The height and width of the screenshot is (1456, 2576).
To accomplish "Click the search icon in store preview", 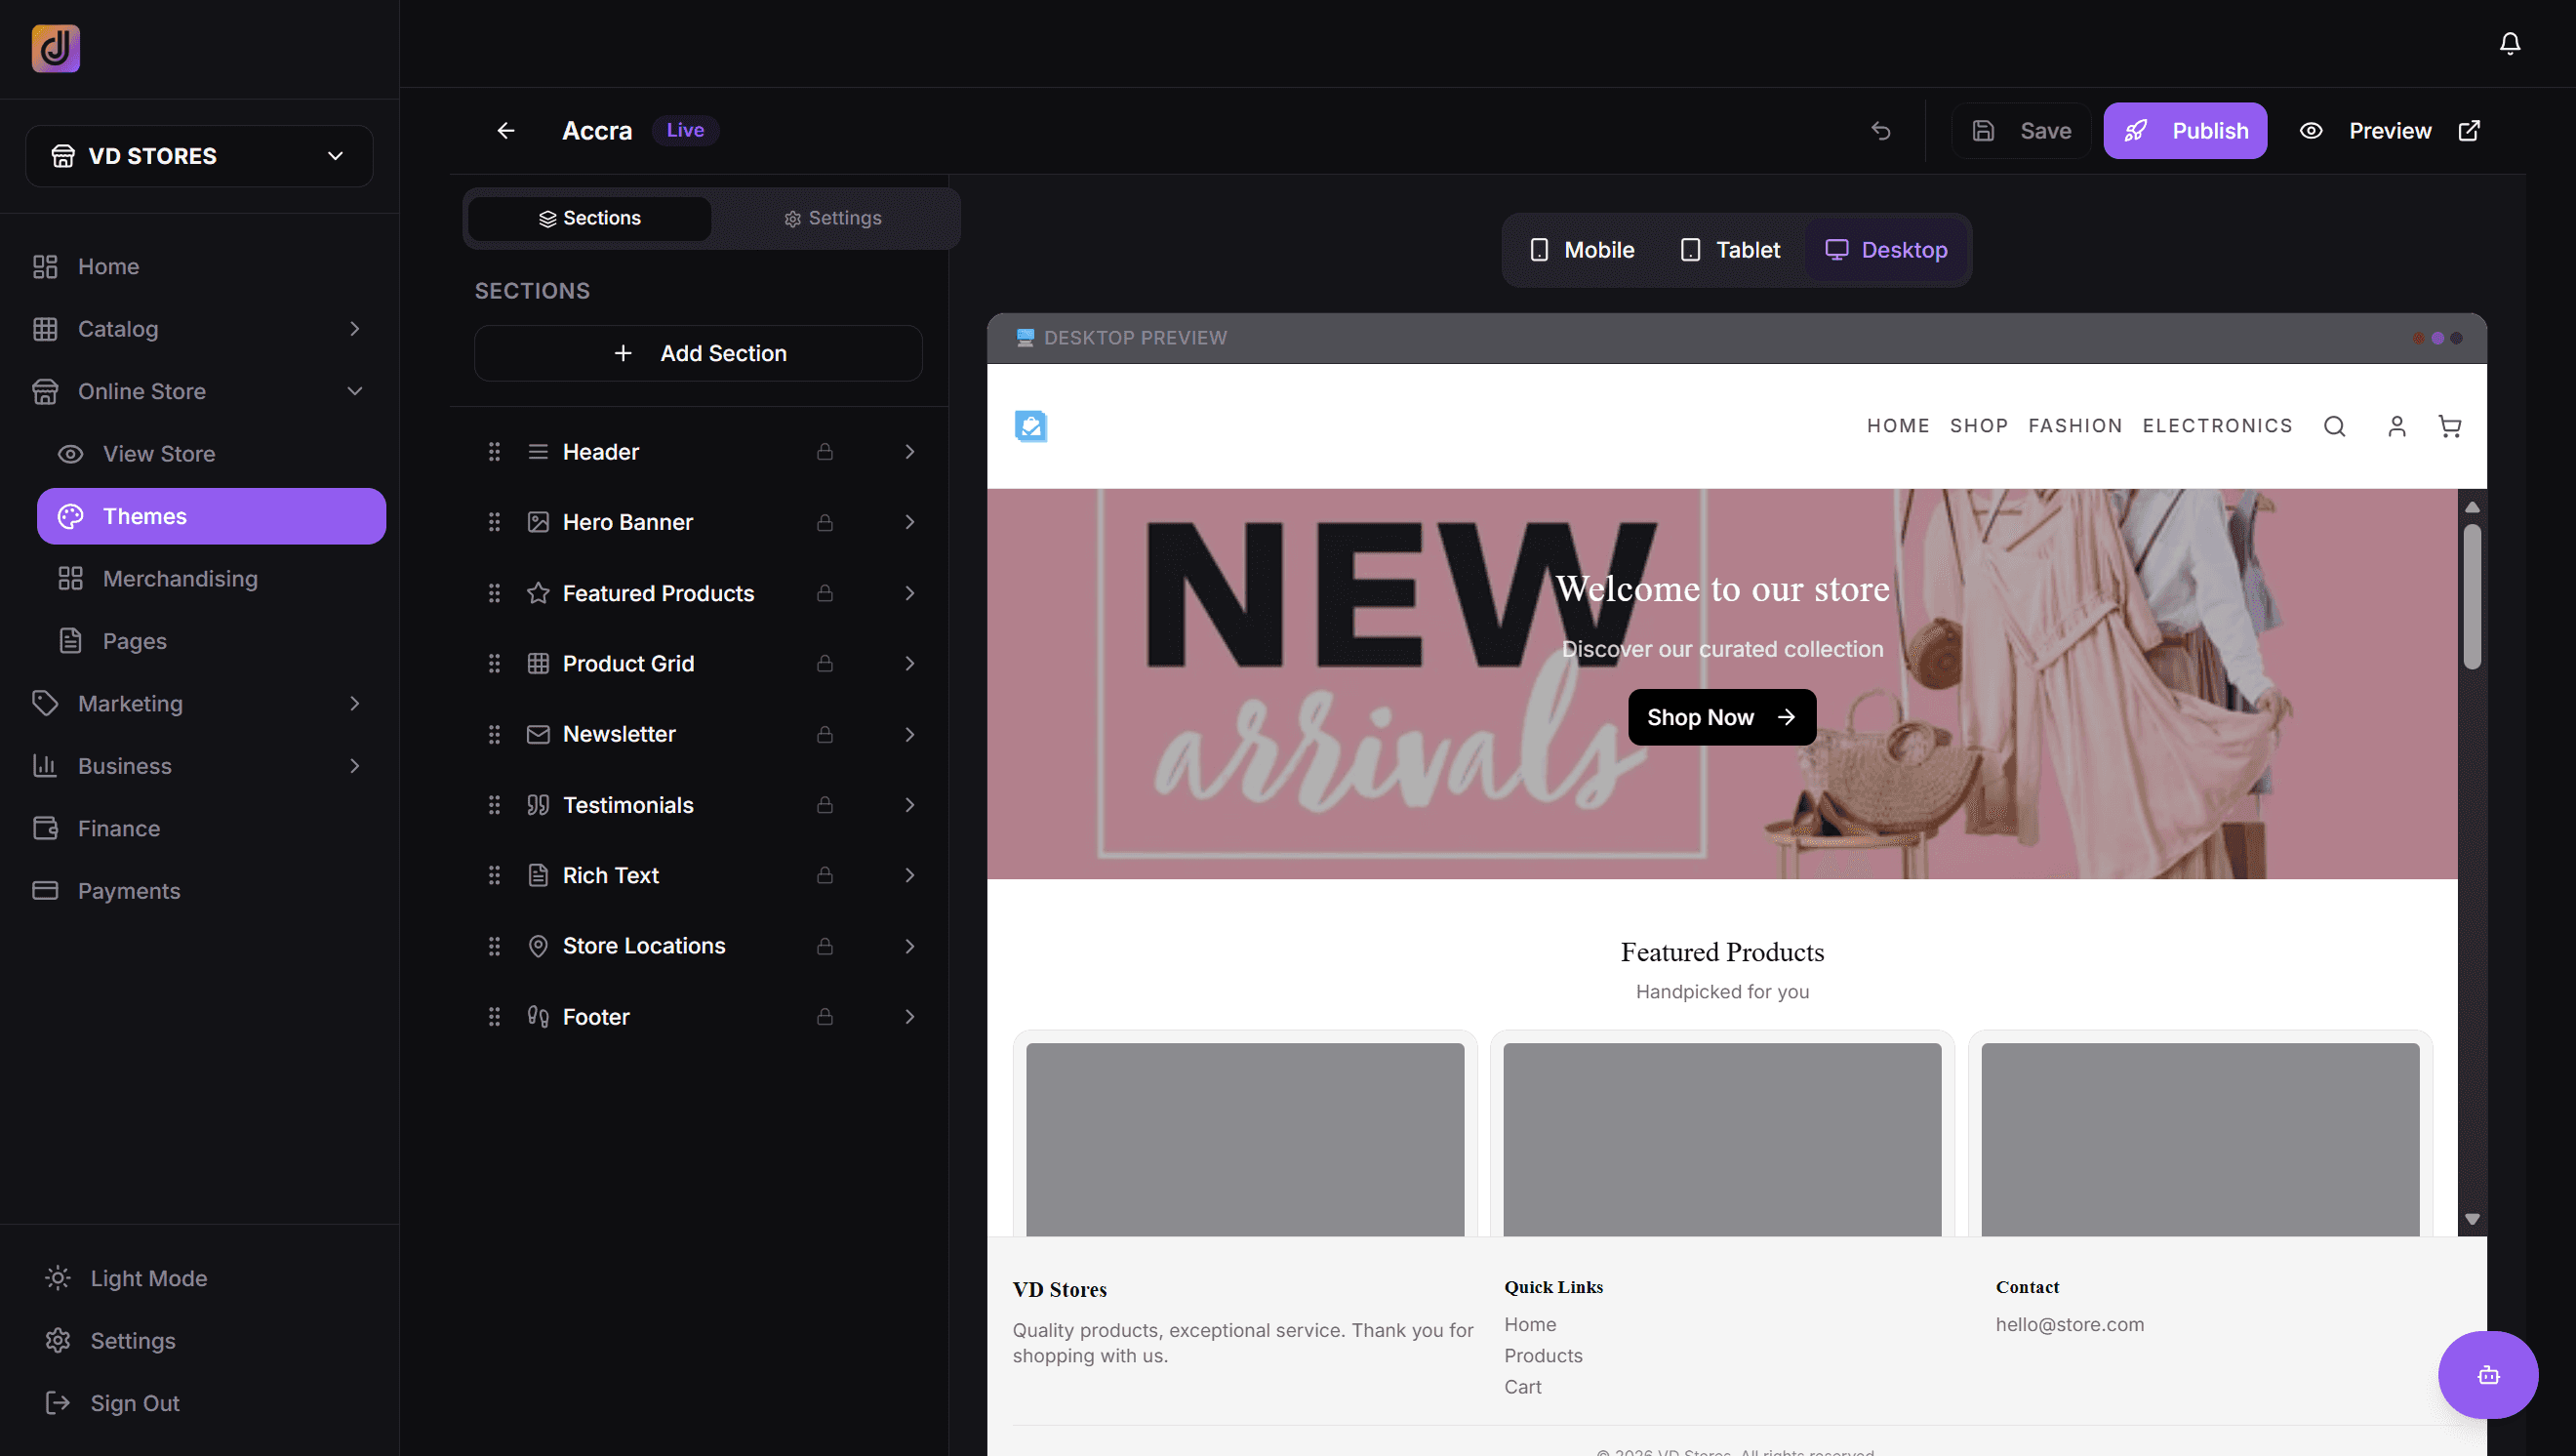I will pos(2334,427).
